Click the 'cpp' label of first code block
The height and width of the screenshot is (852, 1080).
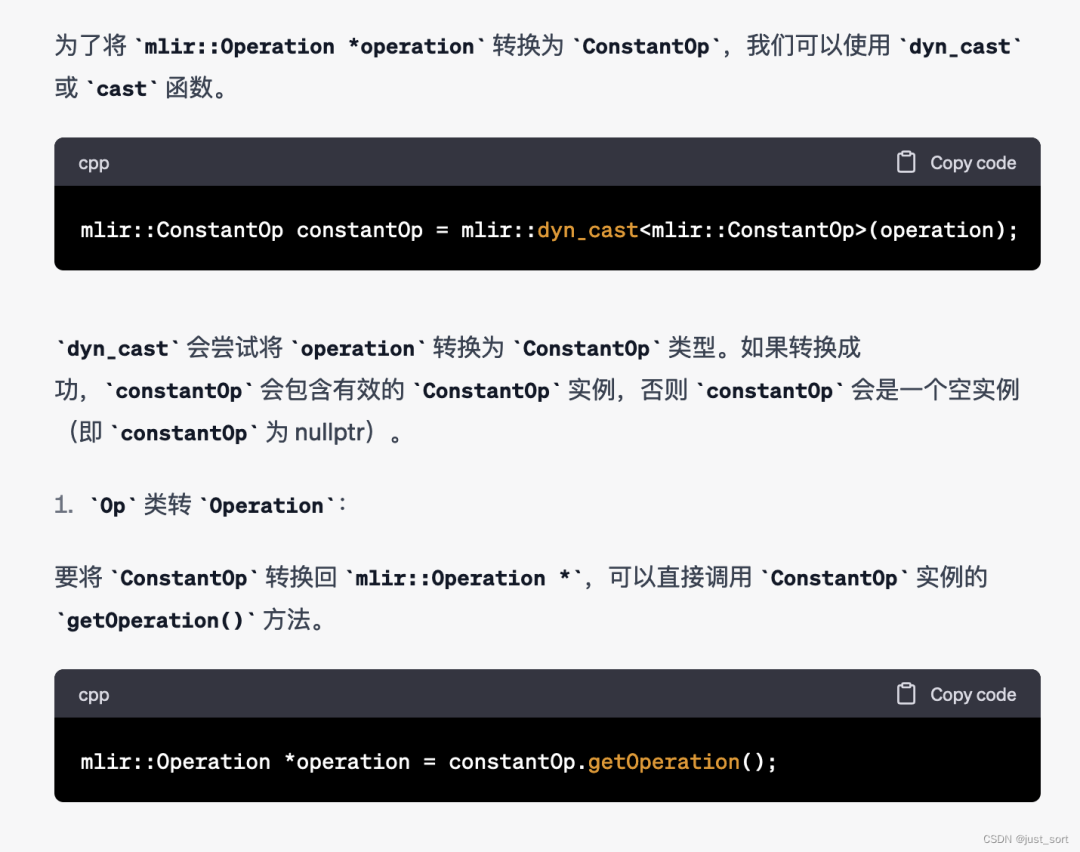pyautogui.click(x=94, y=164)
